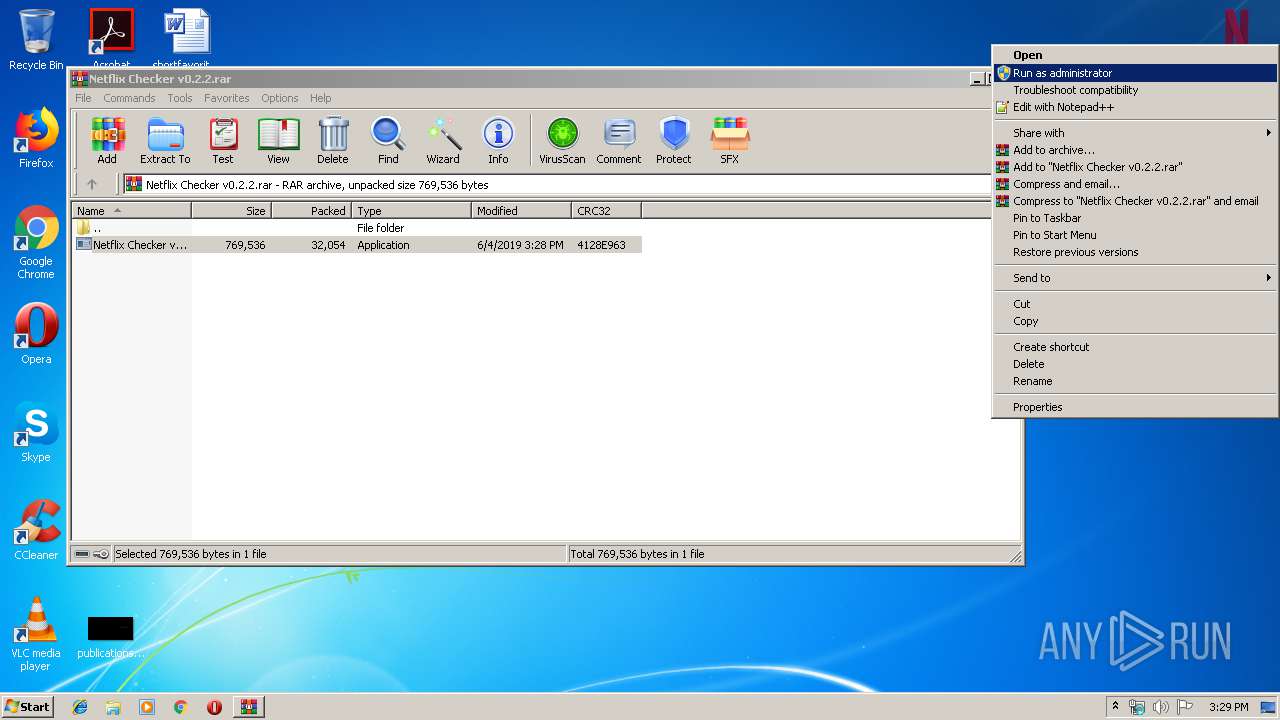Select Pin to Taskbar
This screenshot has height=720, width=1280.
click(x=1135, y=218)
